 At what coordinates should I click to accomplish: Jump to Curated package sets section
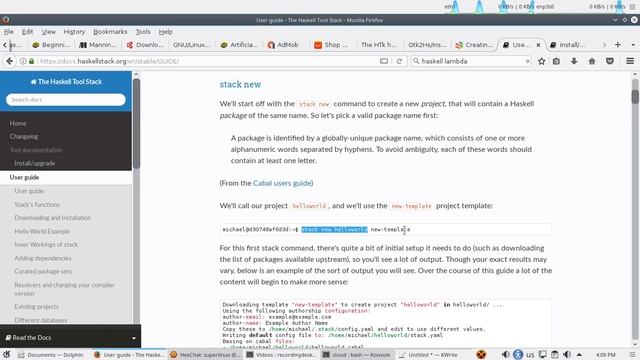43,271
